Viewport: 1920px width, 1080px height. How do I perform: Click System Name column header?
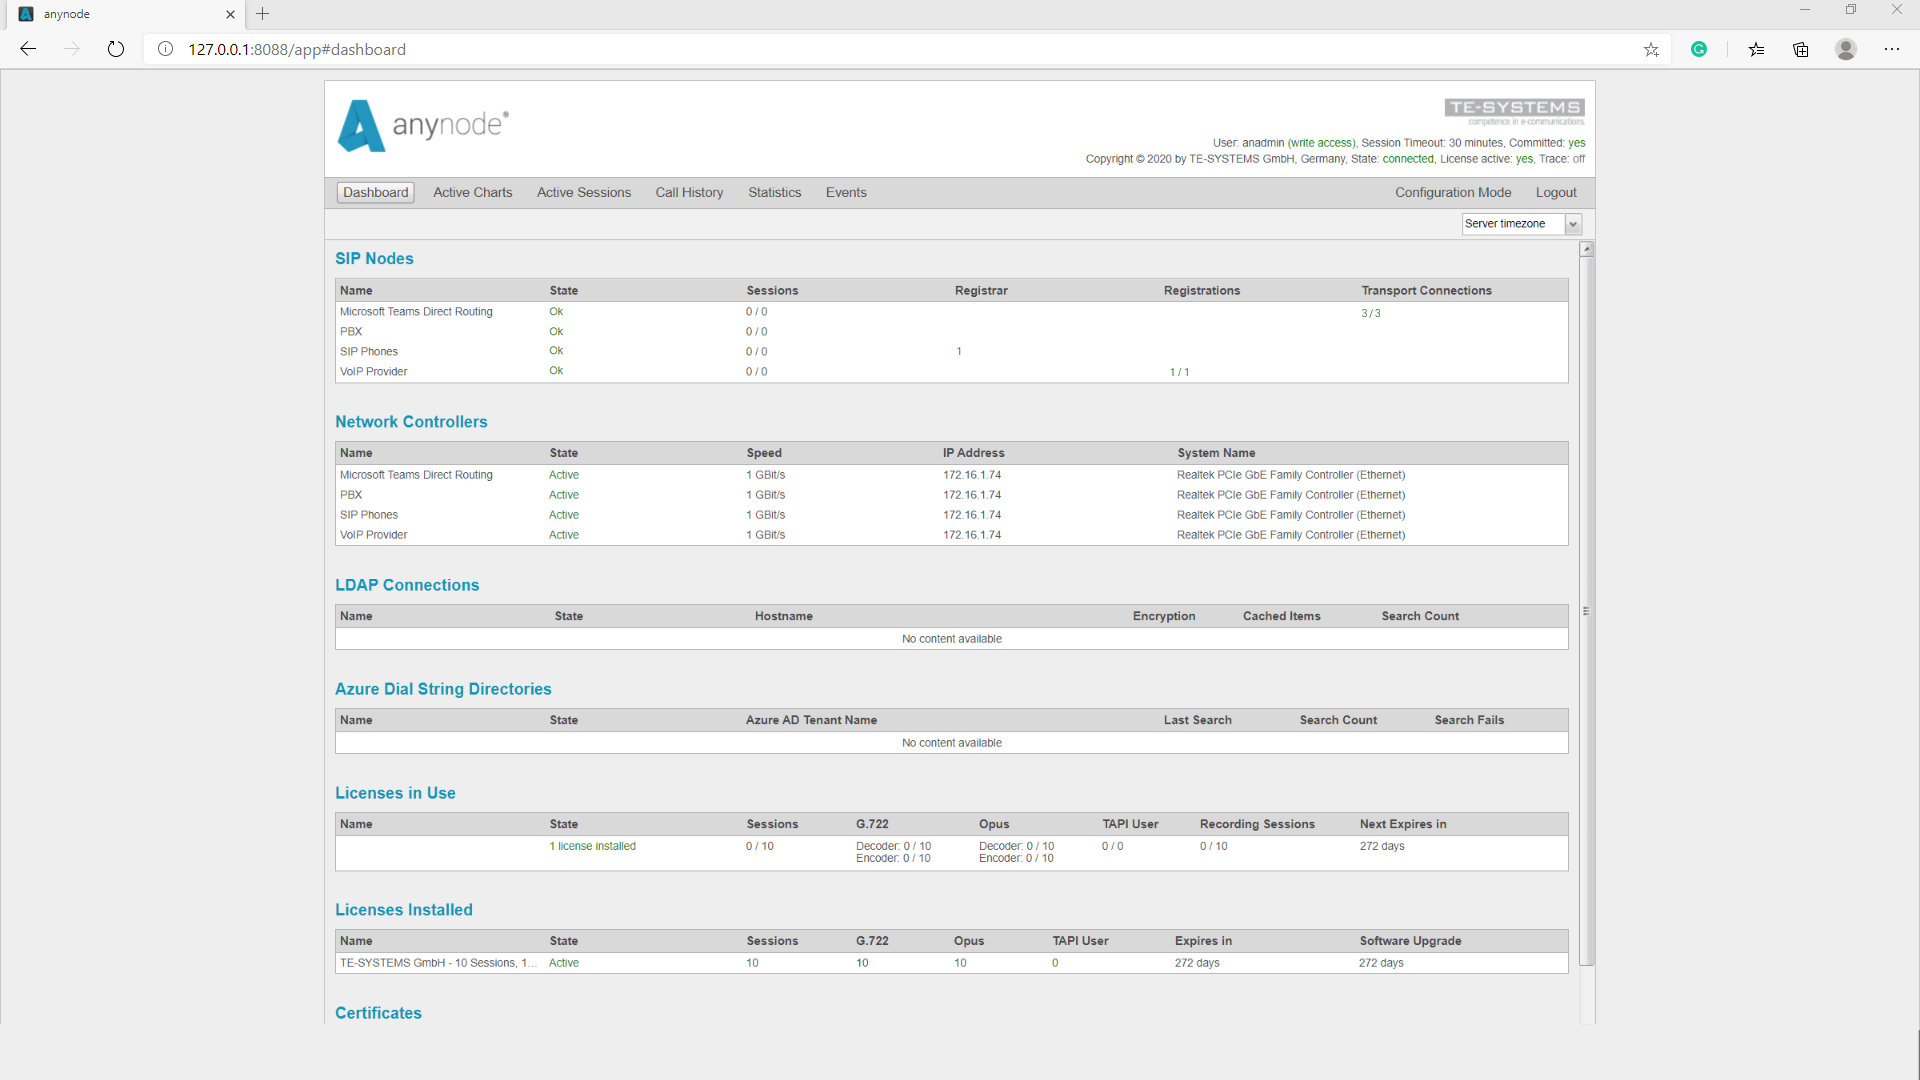[1216, 453]
